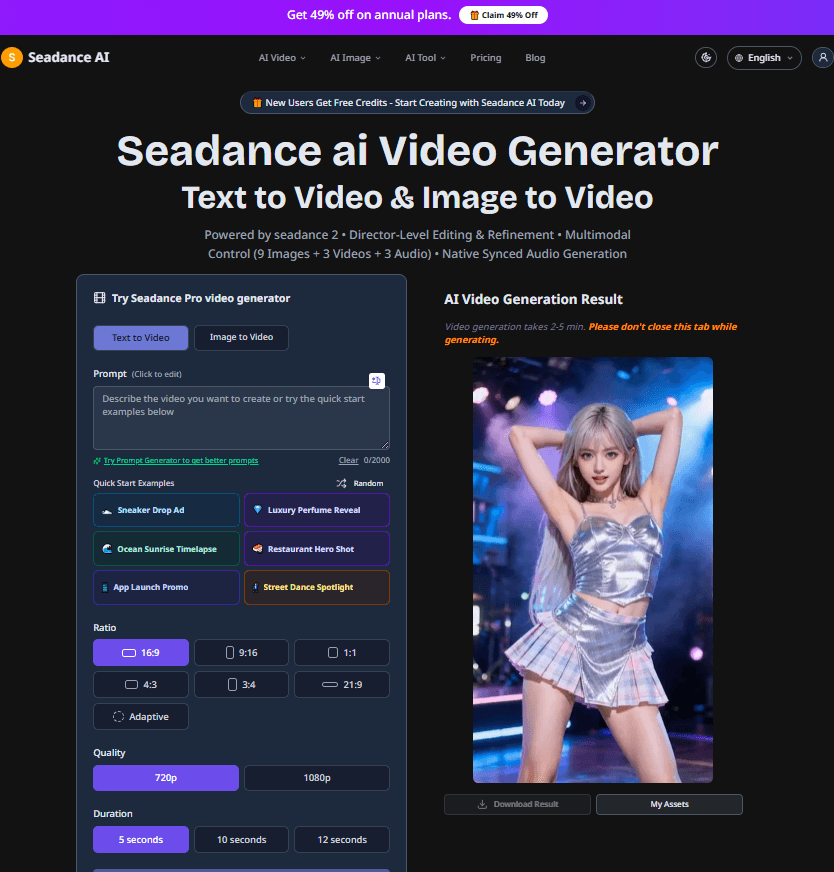Viewport: 834px width, 872px height.
Task: Click the download icon in Download Result
Action: pos(482,804)
